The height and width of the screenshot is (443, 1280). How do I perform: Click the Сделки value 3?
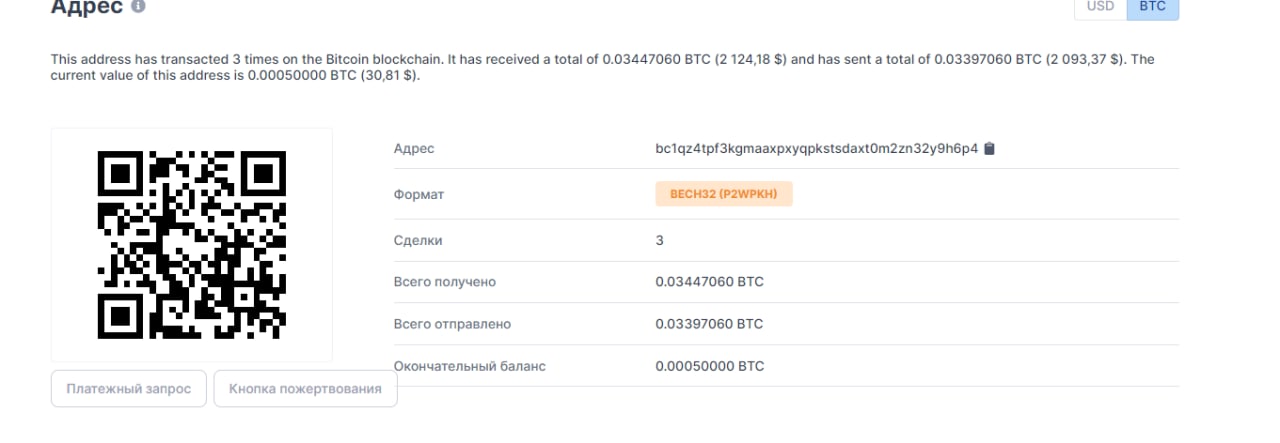pyautogui.click(x=660, y=241)
